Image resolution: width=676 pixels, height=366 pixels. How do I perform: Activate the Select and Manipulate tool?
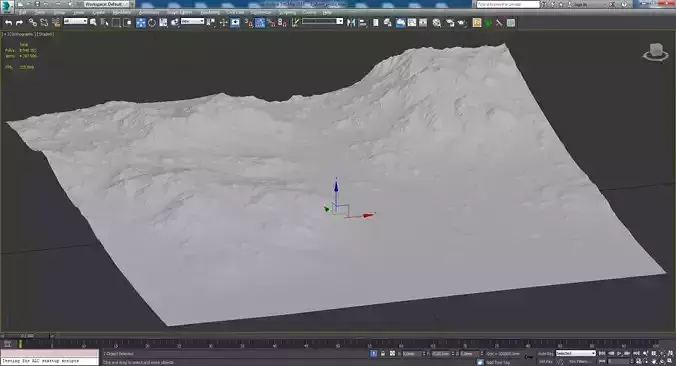coord(223,22)
